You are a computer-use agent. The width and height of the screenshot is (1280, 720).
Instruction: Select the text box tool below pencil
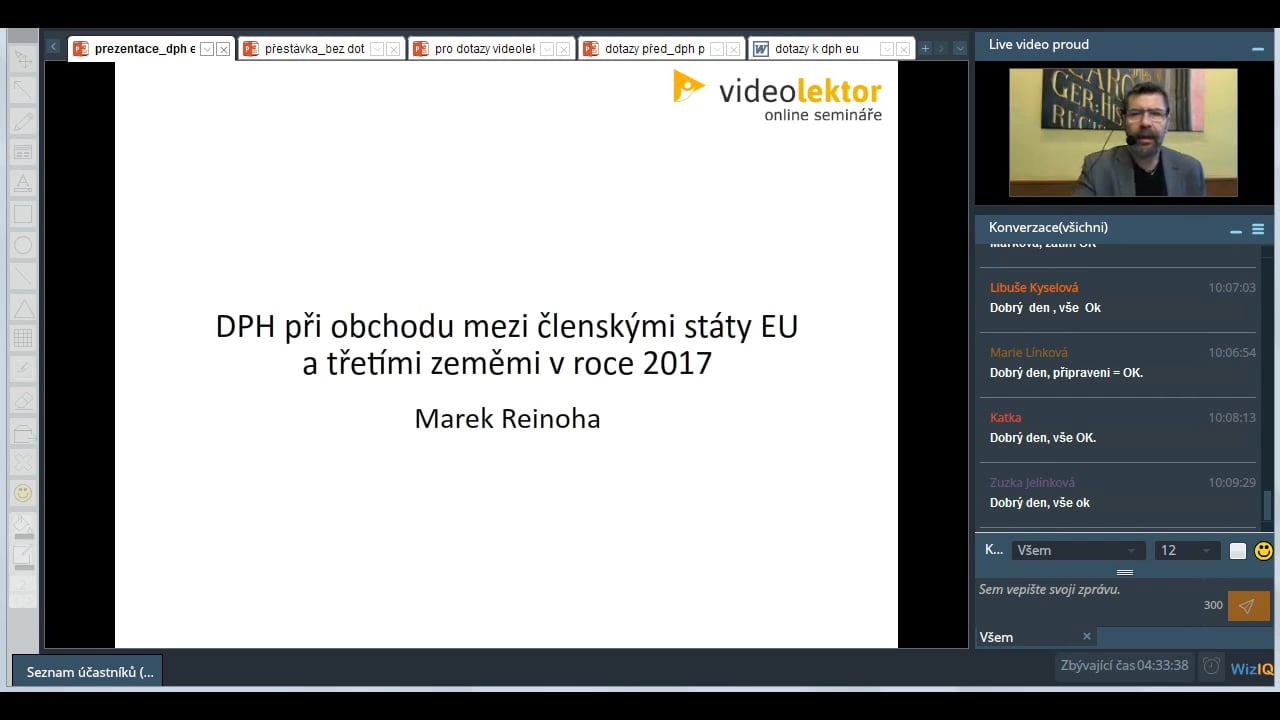pos(22,152)
